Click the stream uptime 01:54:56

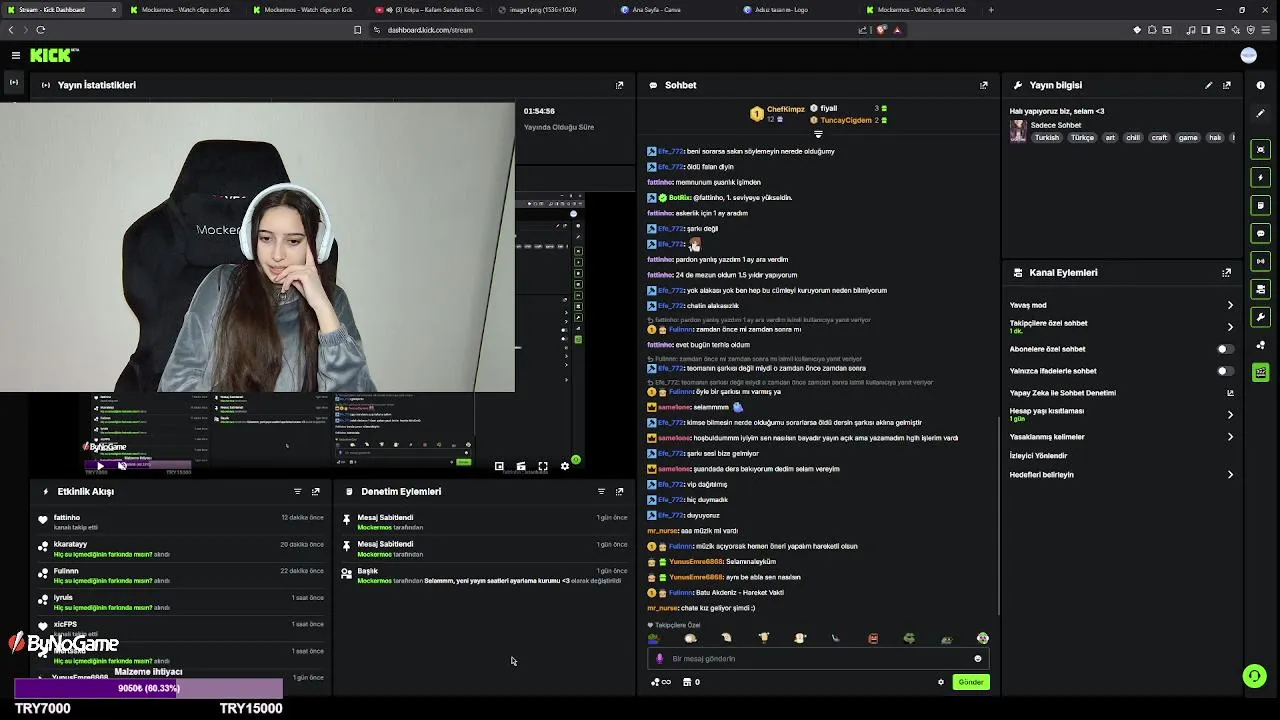tap(539, 111)
